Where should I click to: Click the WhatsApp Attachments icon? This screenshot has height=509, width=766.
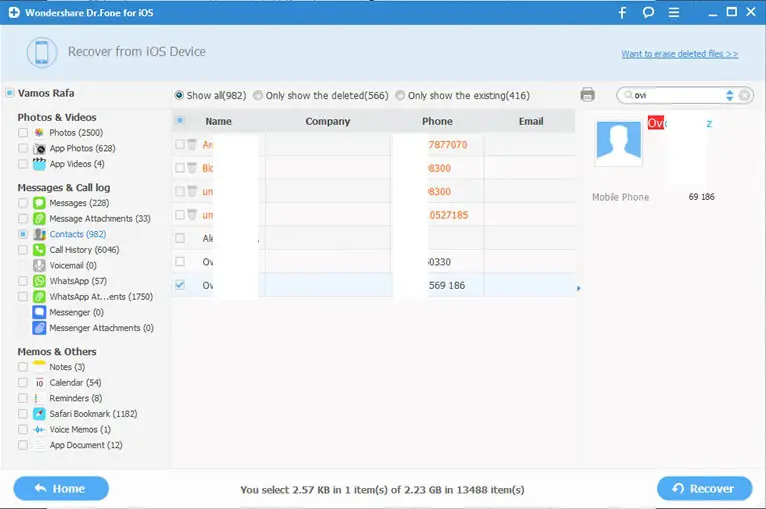39,297
